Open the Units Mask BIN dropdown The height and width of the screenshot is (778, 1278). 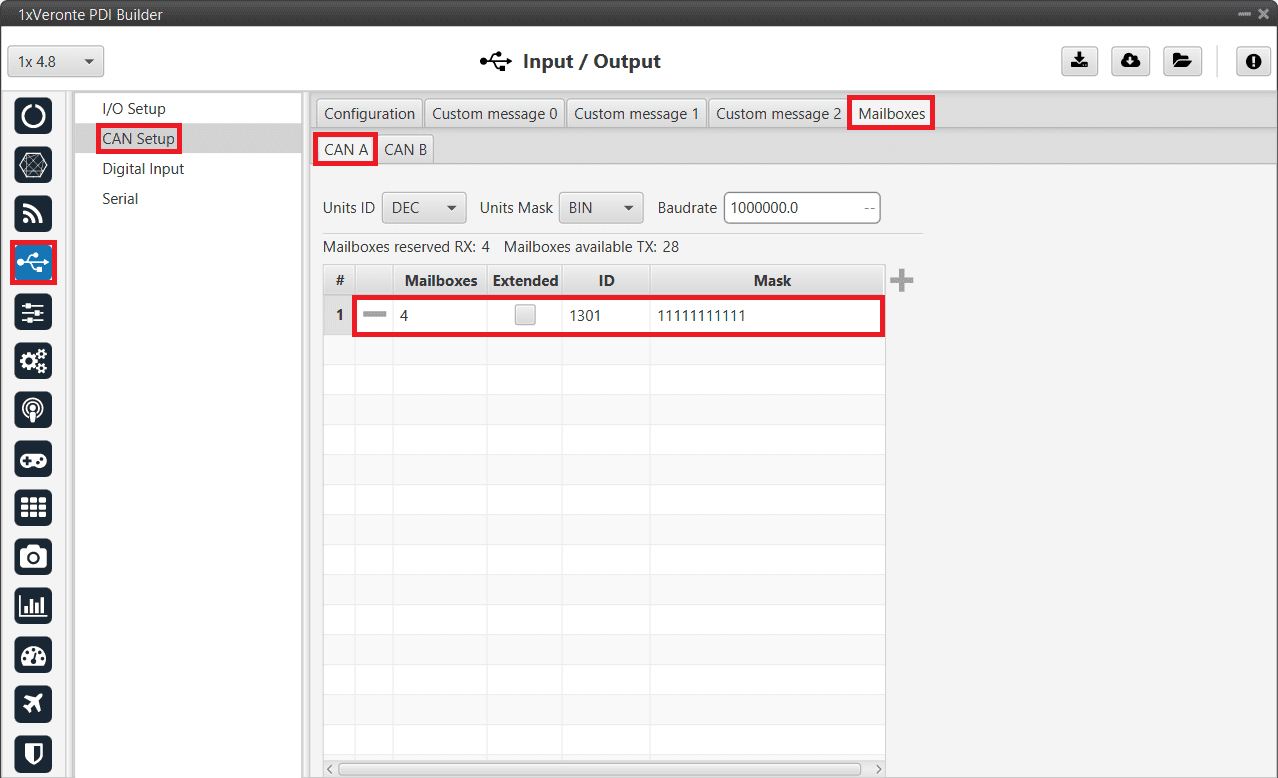(600, 208)
